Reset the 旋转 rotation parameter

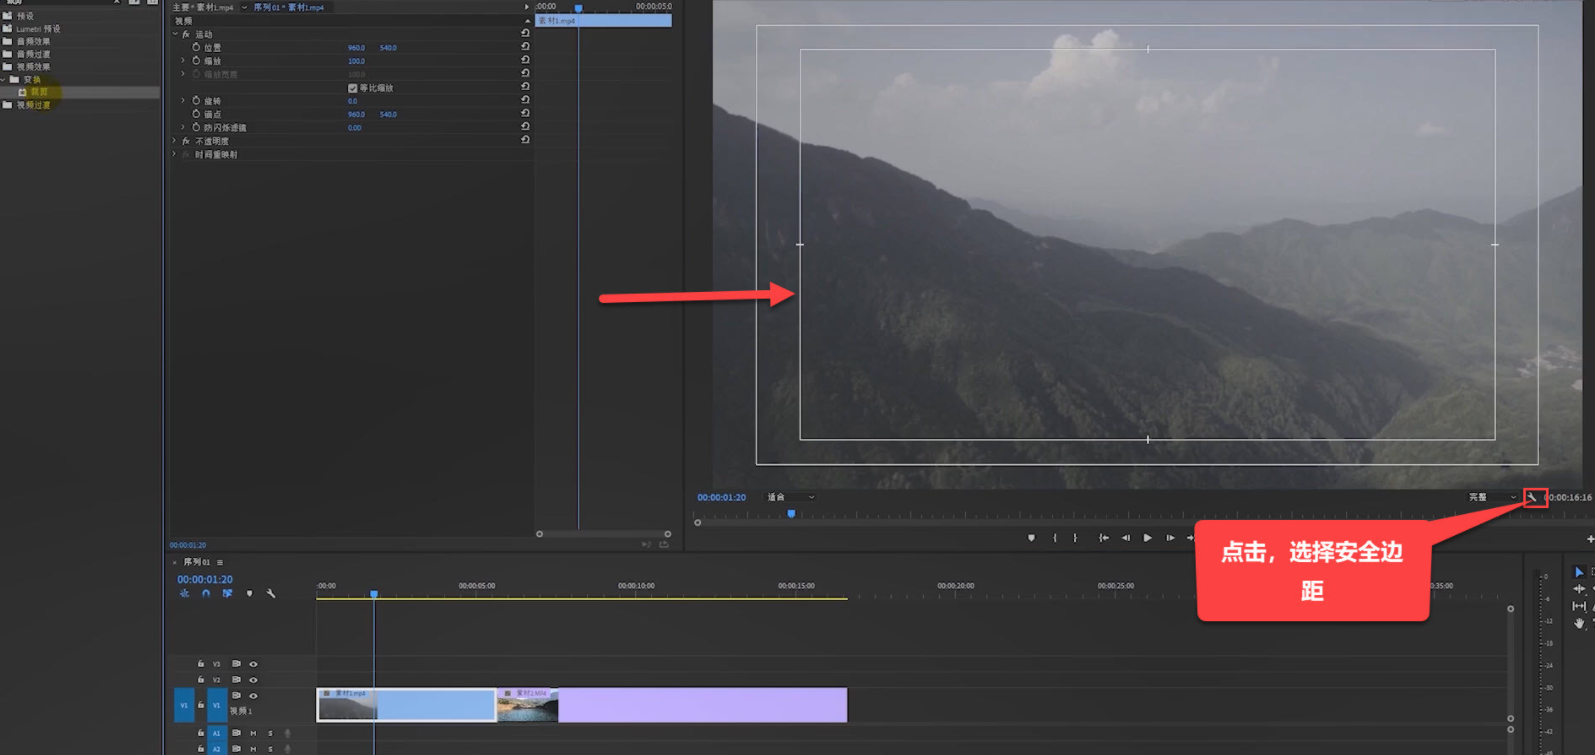tap(525, 100)
